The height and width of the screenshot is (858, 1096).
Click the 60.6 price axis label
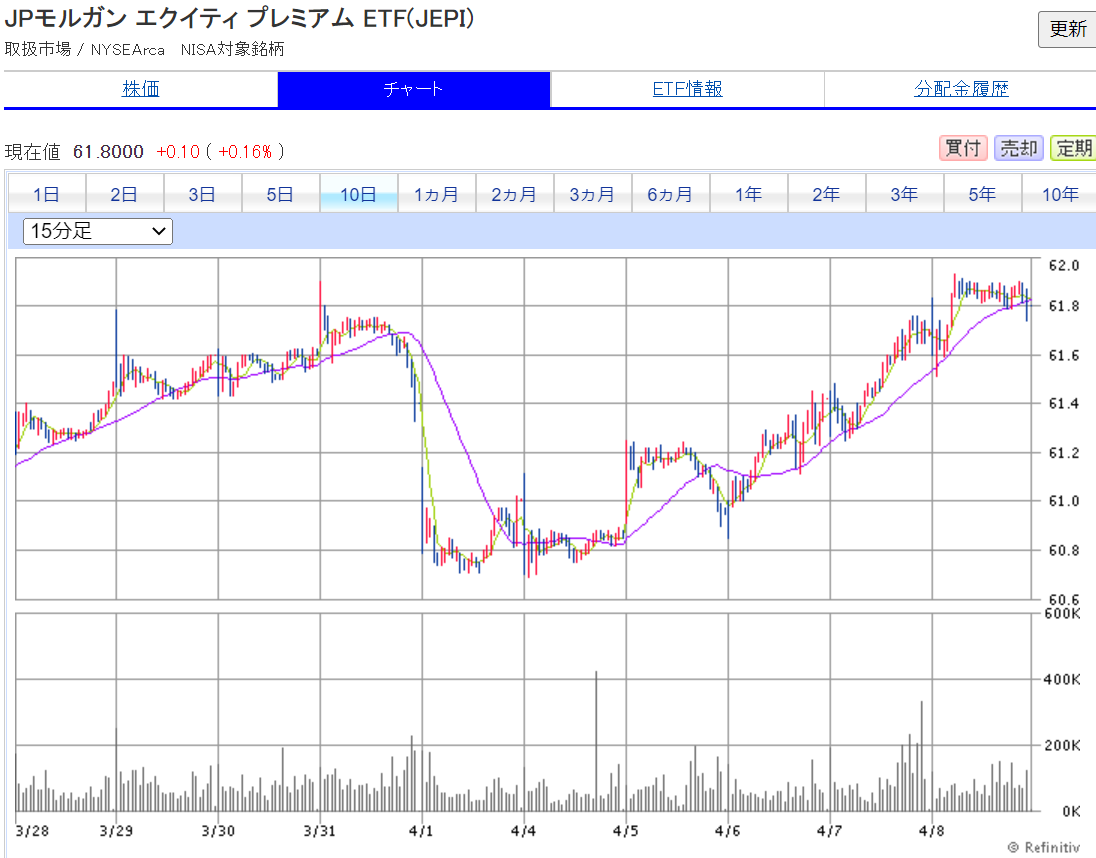tap(1064, 599)
